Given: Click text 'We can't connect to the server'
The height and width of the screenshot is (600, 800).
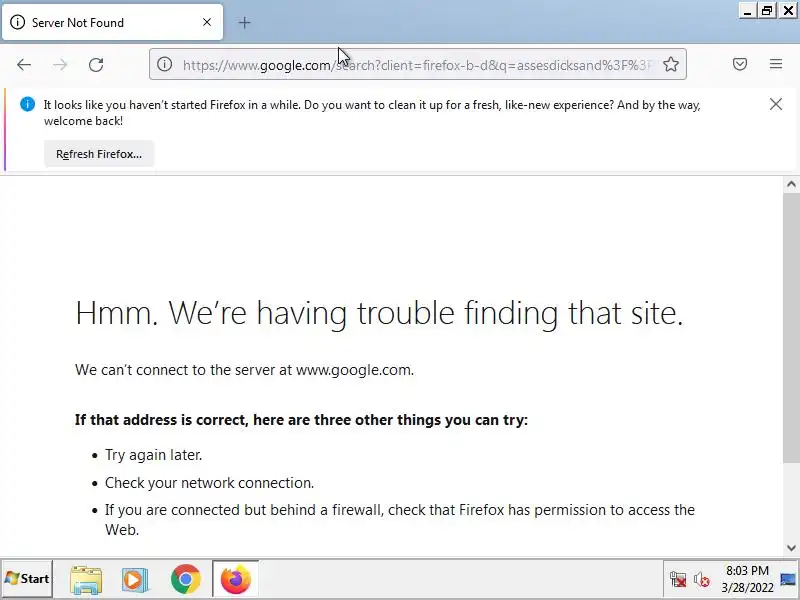Looking at the screenshot, I should 244,370.
